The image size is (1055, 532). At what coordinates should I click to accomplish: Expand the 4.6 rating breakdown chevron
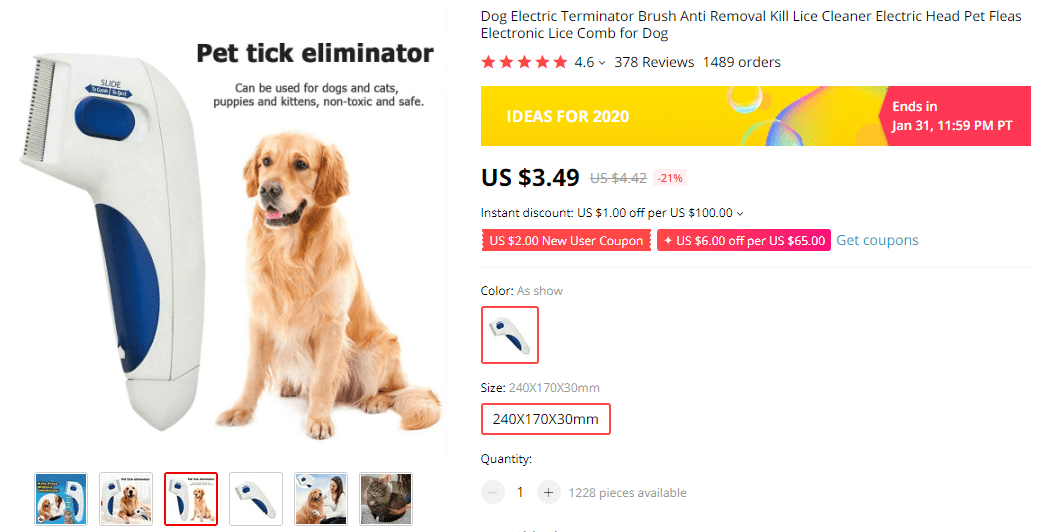coord(602,63)
